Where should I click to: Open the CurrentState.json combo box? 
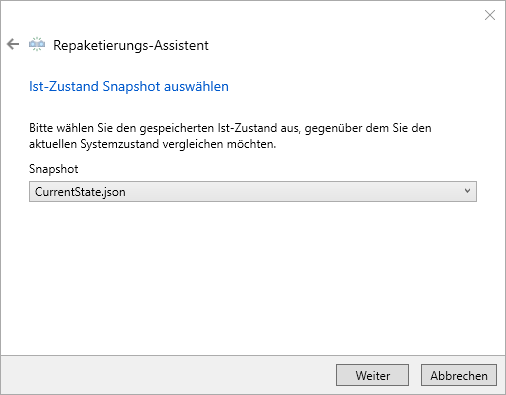point(253,192)
